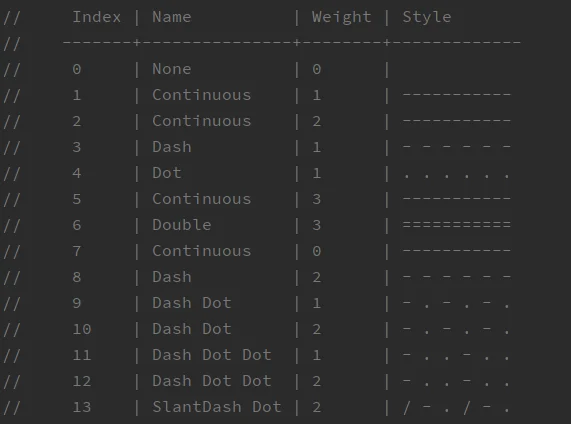Click Dash Dot in the index 9 row

click(192, 303)
